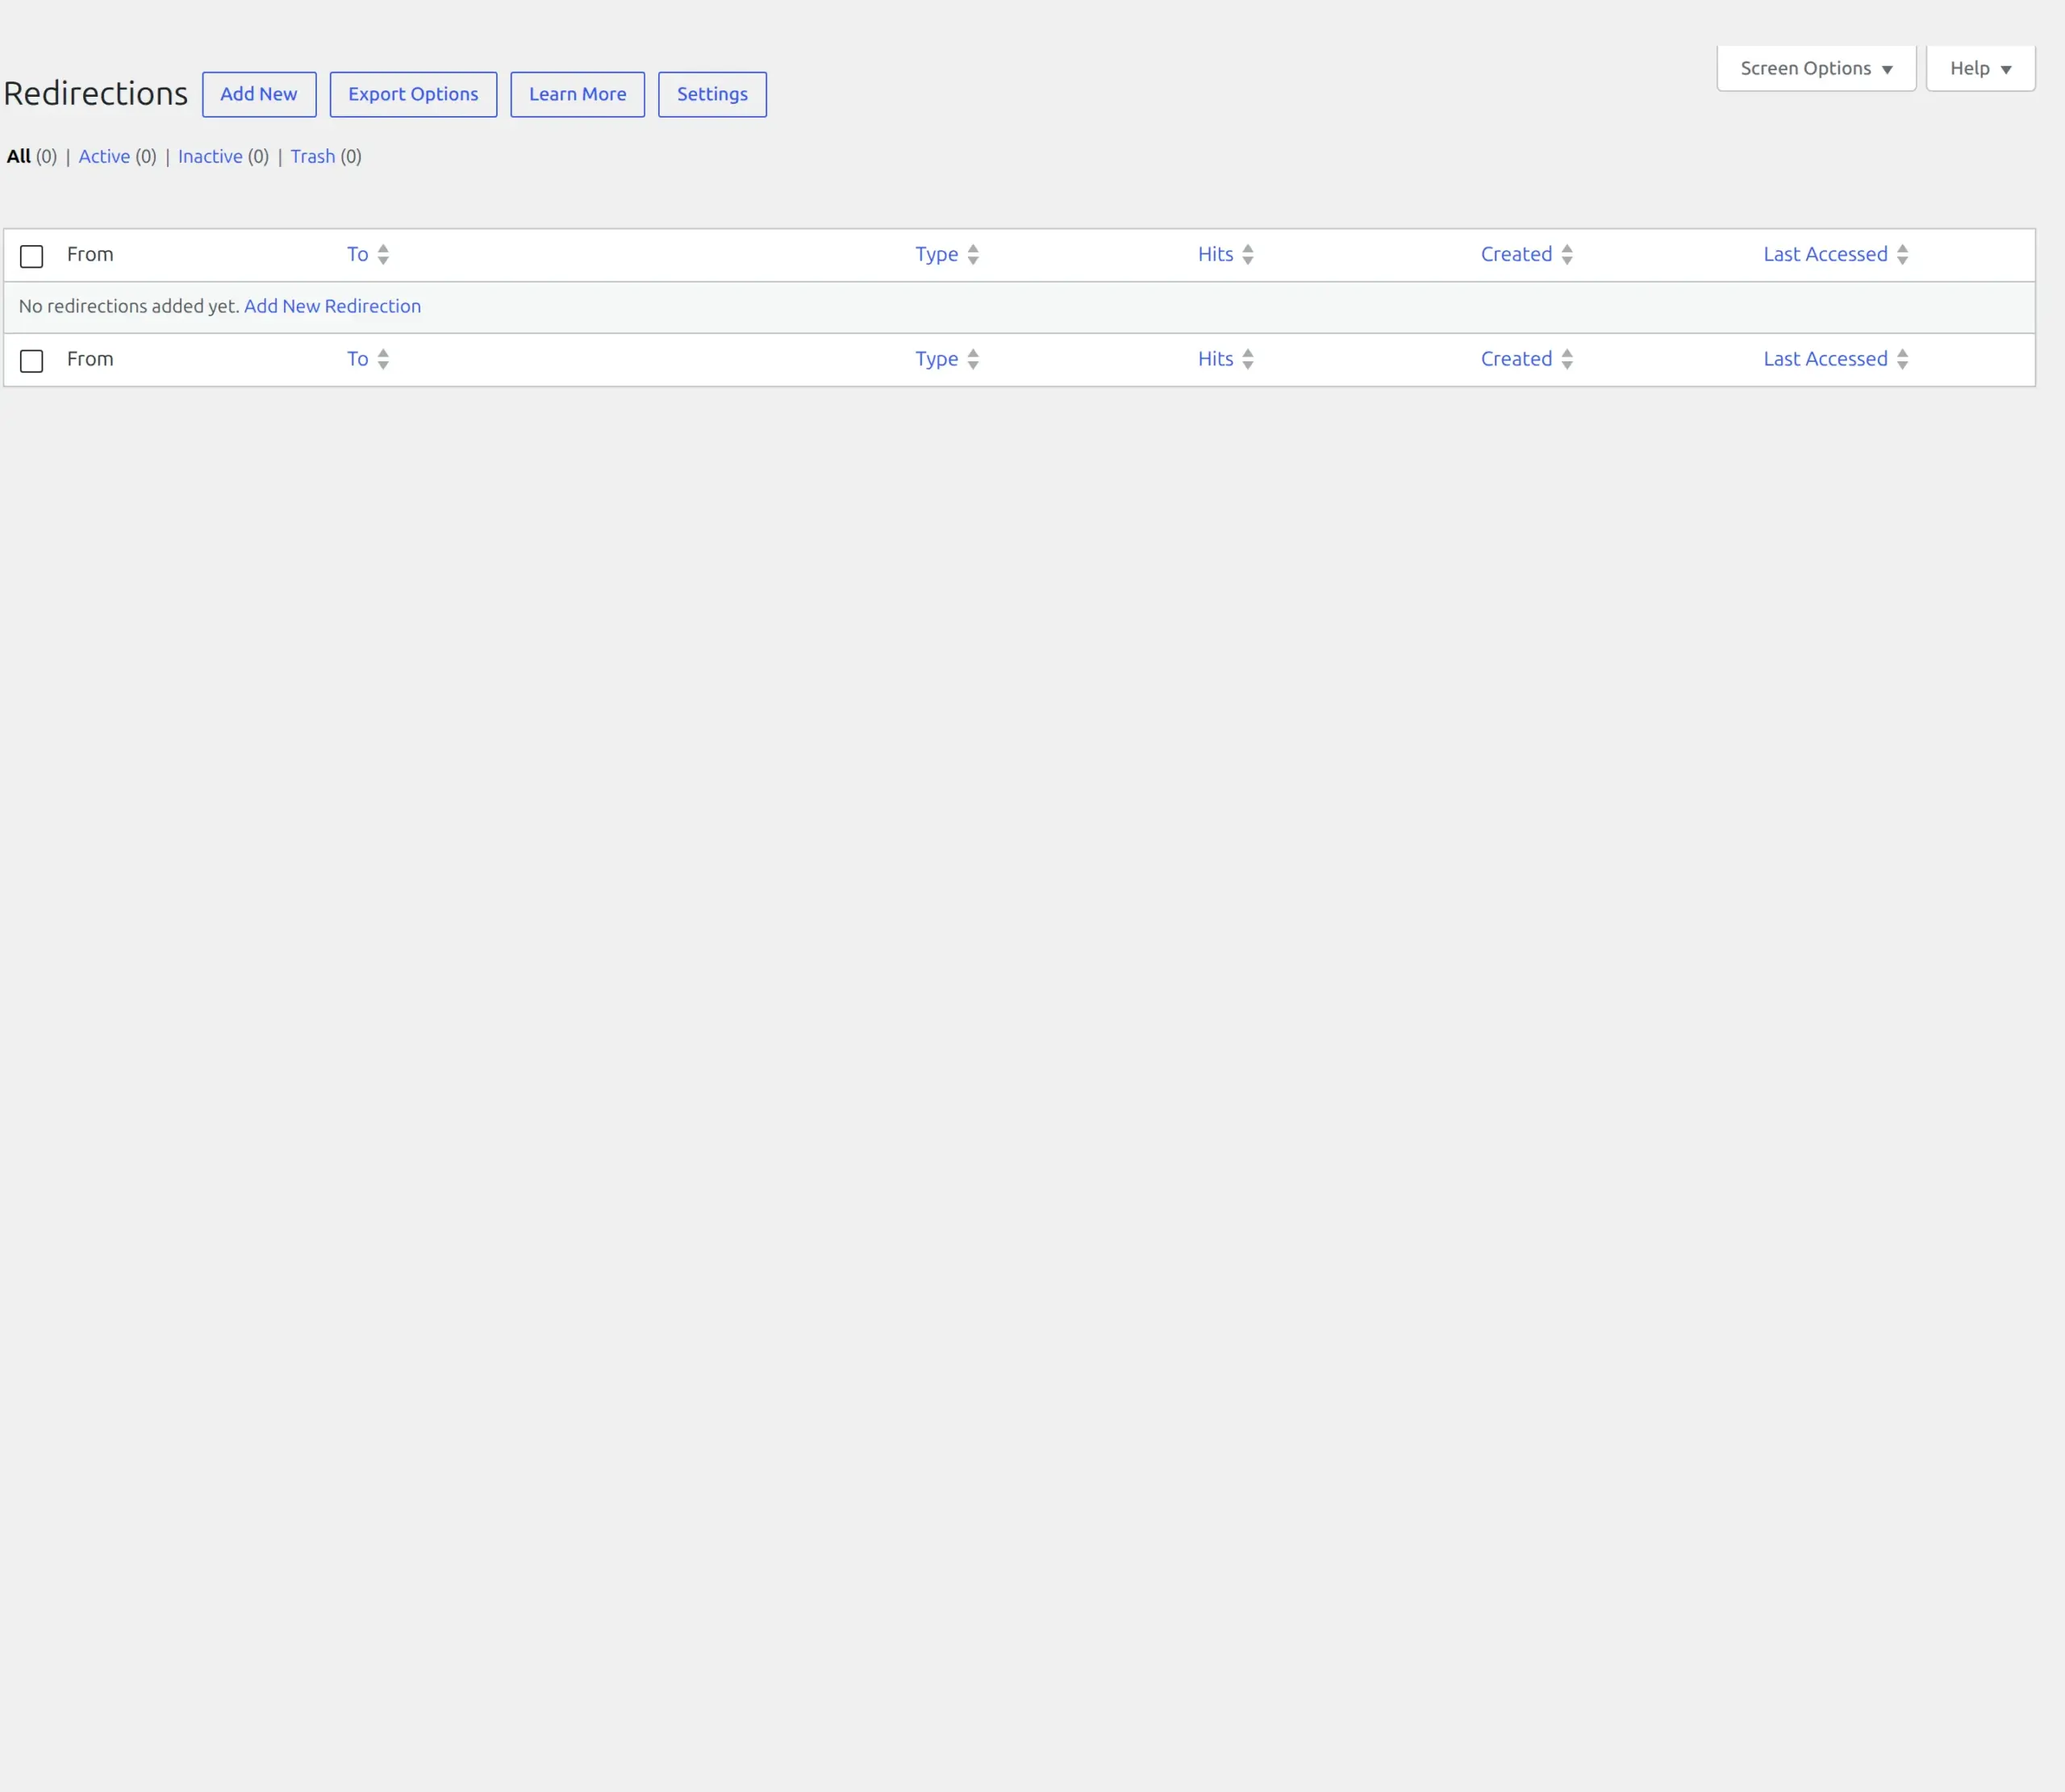Screen dimensions: 2065x1792
Task: Tick the select-all checkbox in table footer
Action: pyautogui.click(x=32, y=361)
